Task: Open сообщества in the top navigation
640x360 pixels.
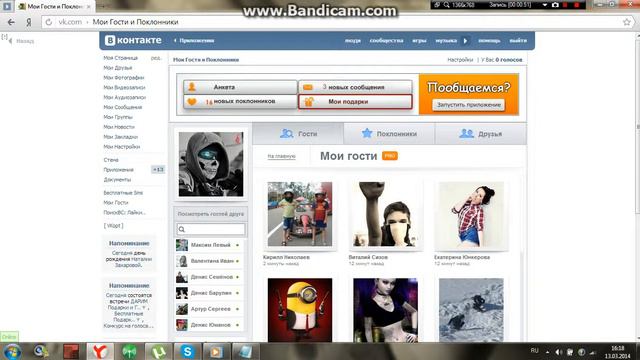Action: point(386,40)
